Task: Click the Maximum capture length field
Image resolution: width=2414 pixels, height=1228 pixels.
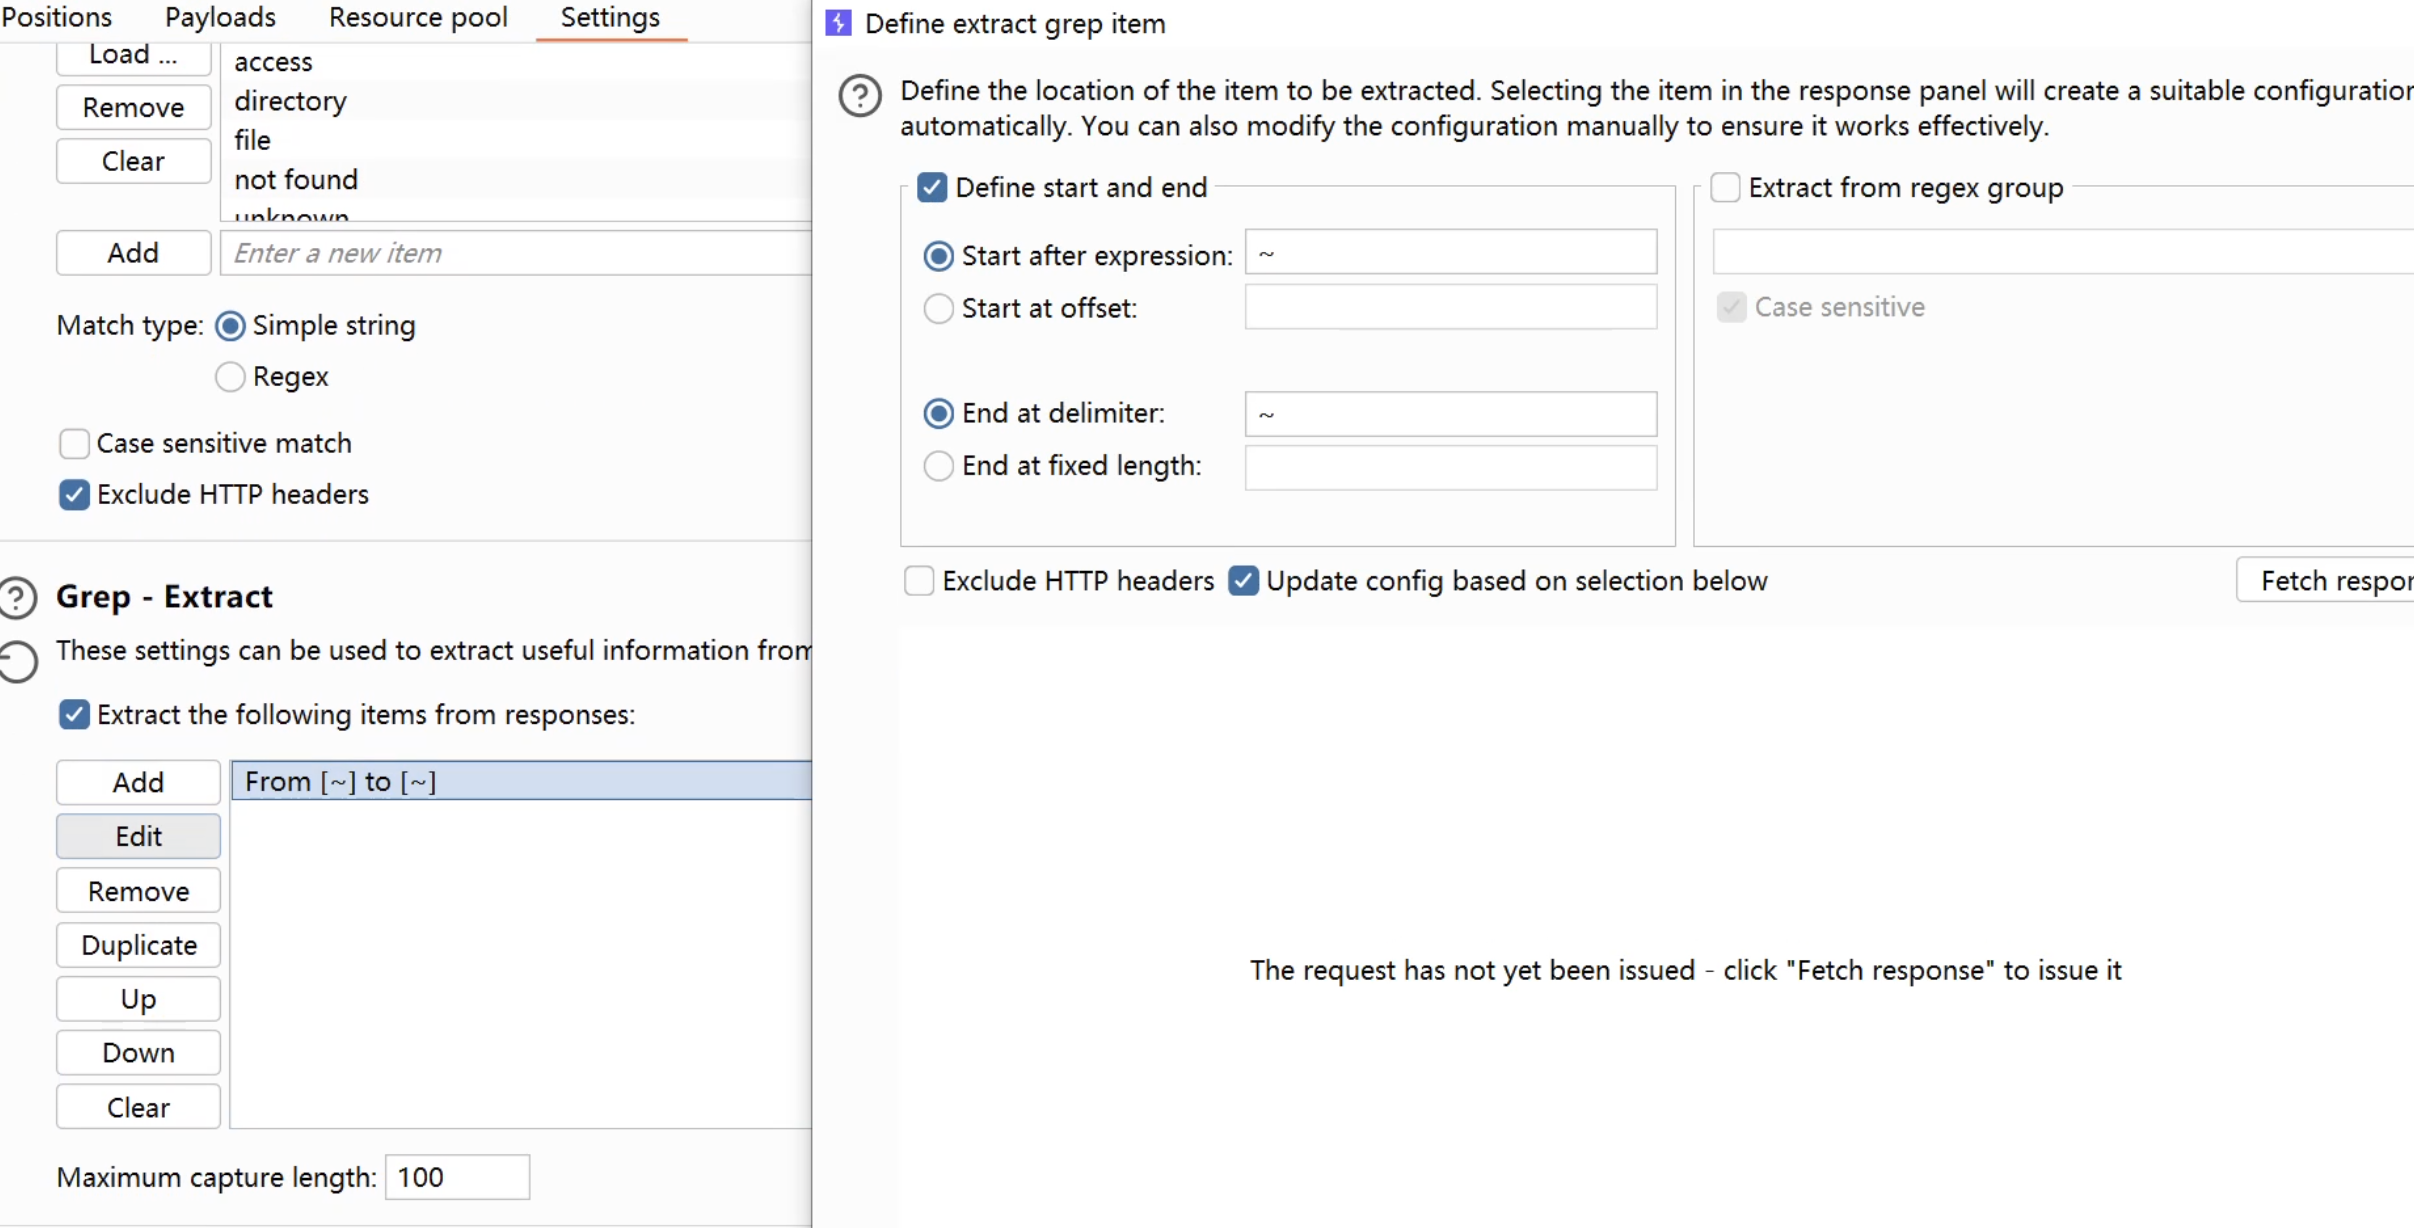Action: (x=457, y=1177)
